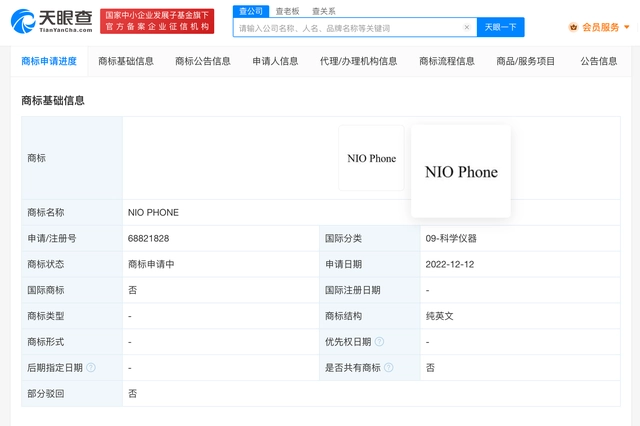The height and width of the screenshot is (426, 640).
Task: Click into the company name search field
Action: click(348, 28)
